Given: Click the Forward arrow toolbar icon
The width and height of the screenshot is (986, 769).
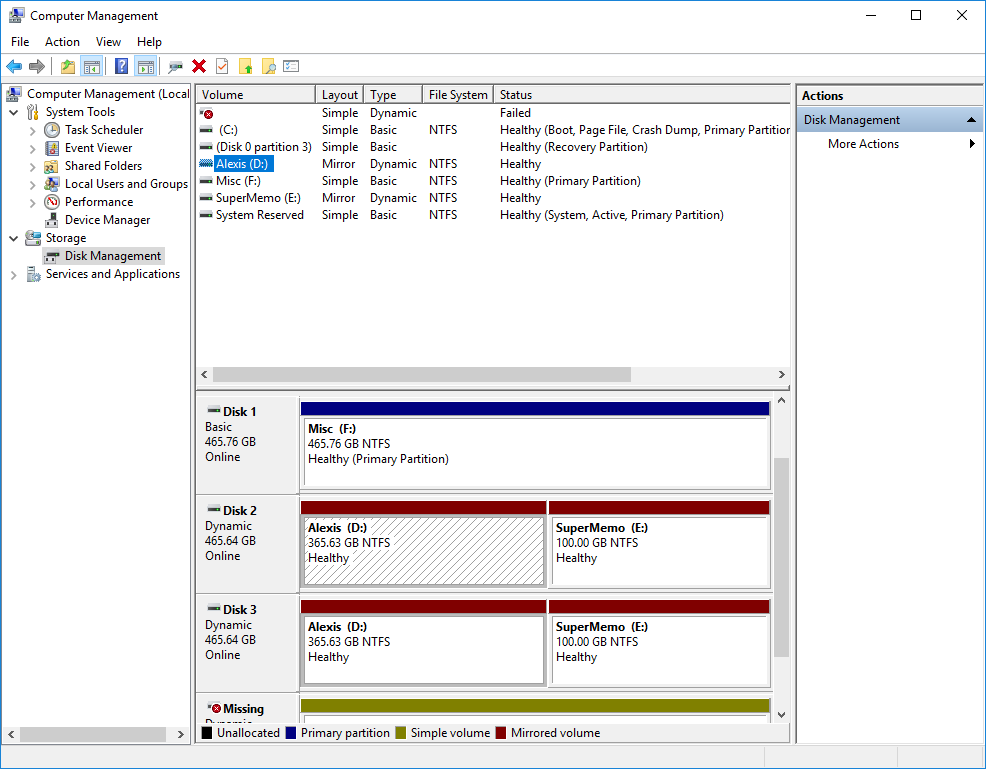Looking at the screenshot, I should [x=37, y=66].
